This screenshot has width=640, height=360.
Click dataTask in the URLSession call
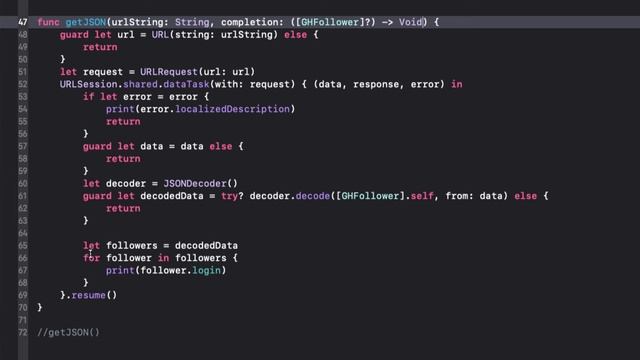click(x=186, y=84)
